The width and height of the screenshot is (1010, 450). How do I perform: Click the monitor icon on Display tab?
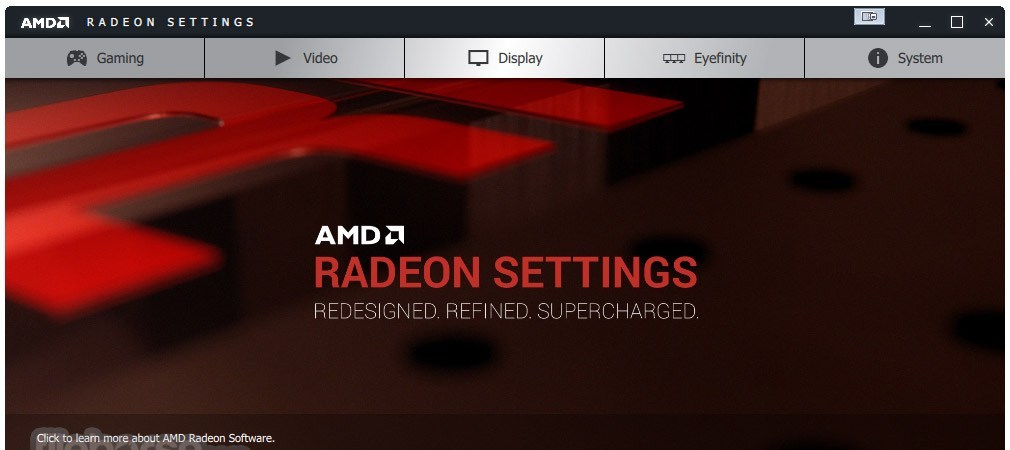tap(478, 58)
